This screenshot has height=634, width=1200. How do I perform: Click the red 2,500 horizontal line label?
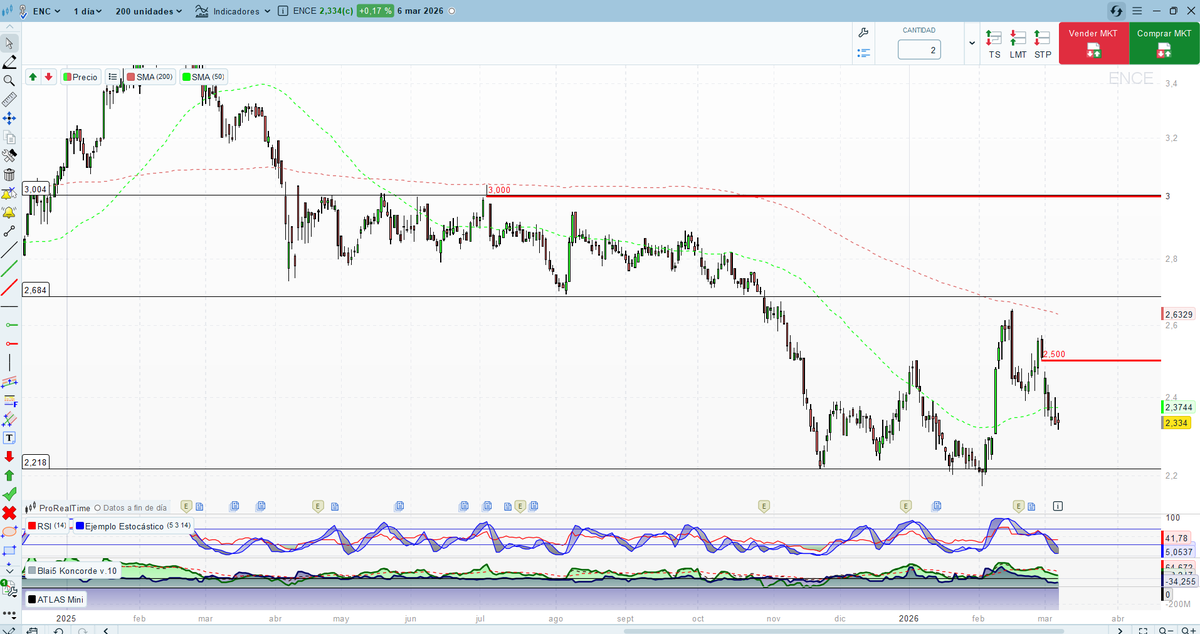coord(1053,354)
